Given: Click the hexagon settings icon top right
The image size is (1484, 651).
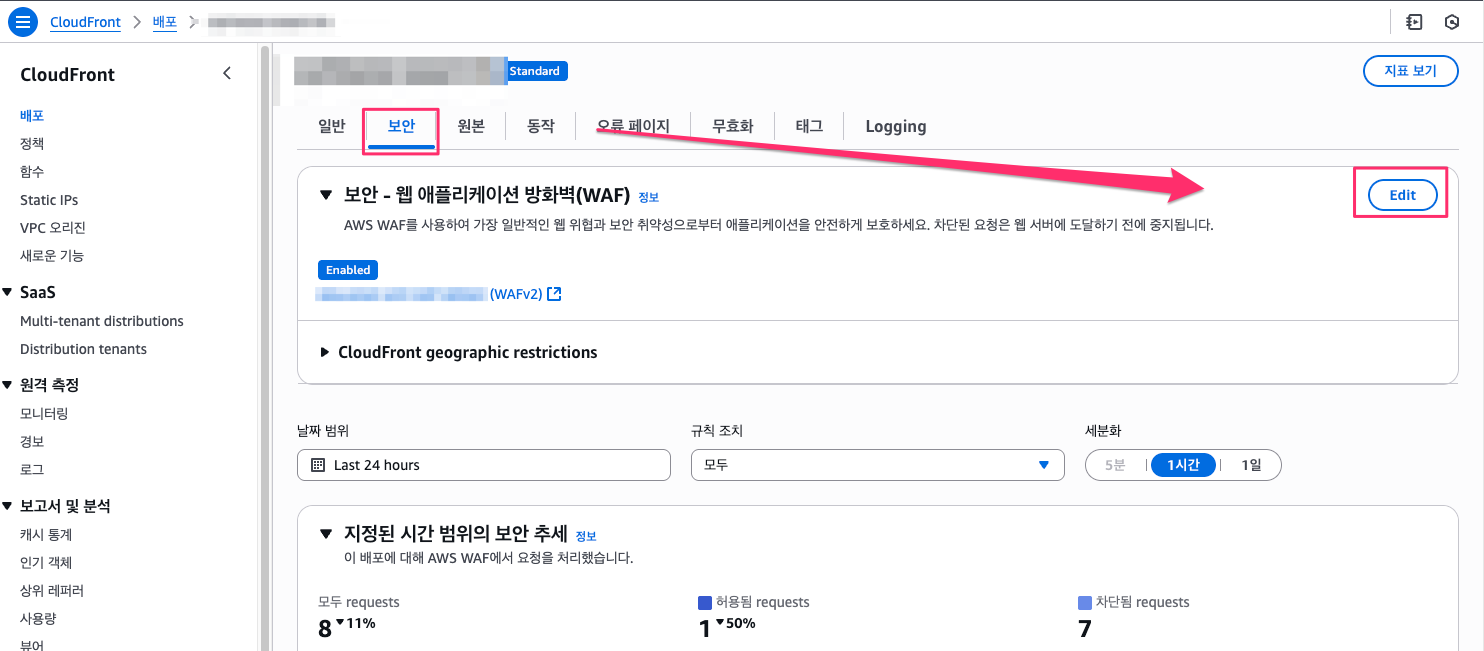Looking at the screenshot, I should [1452, 21].
